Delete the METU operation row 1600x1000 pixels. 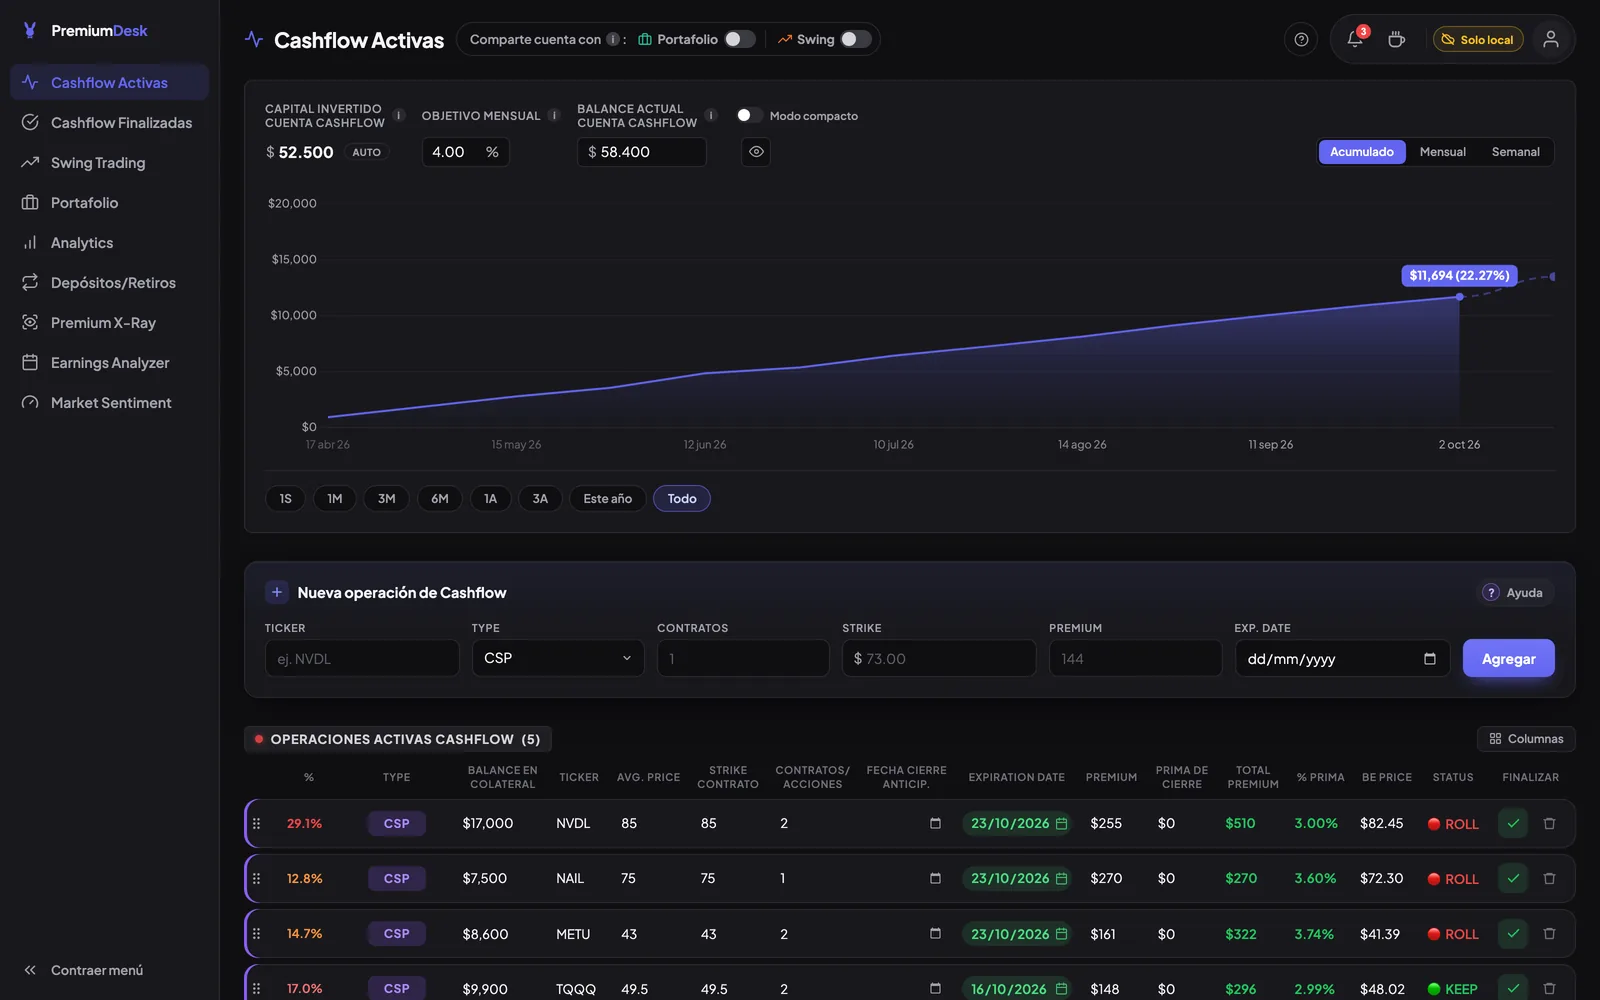(1549, 934)
